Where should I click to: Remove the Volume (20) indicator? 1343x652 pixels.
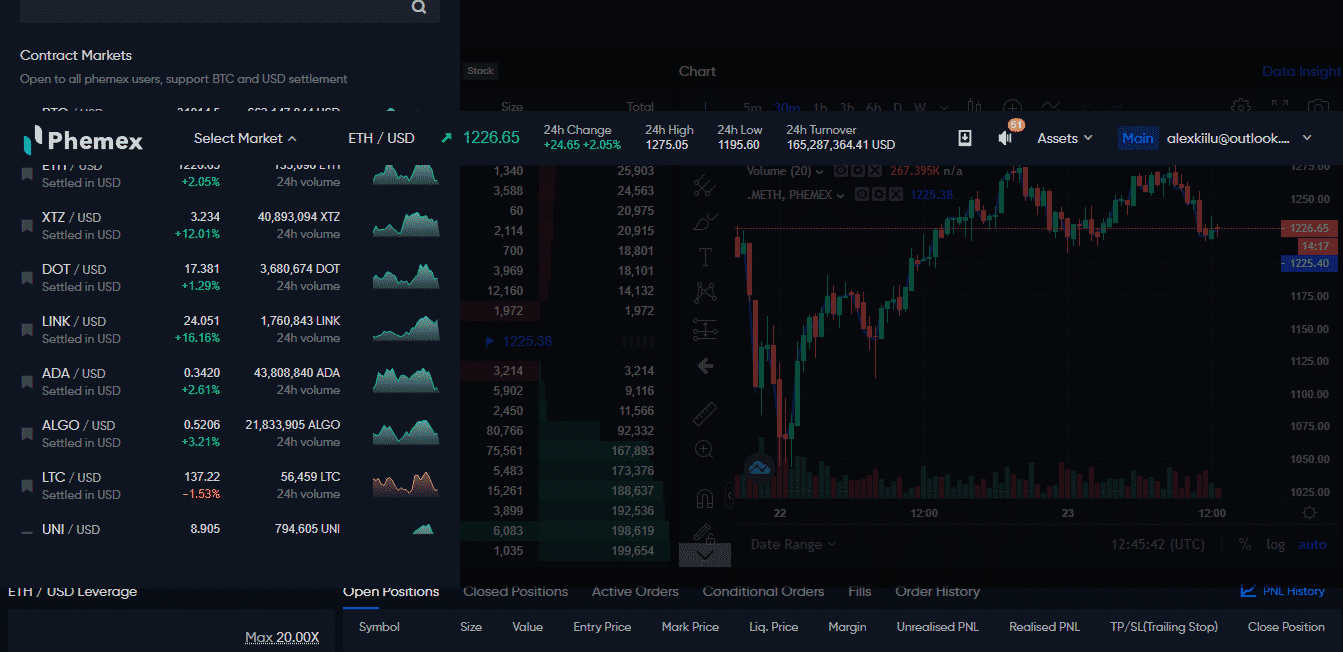pos(875,171)
